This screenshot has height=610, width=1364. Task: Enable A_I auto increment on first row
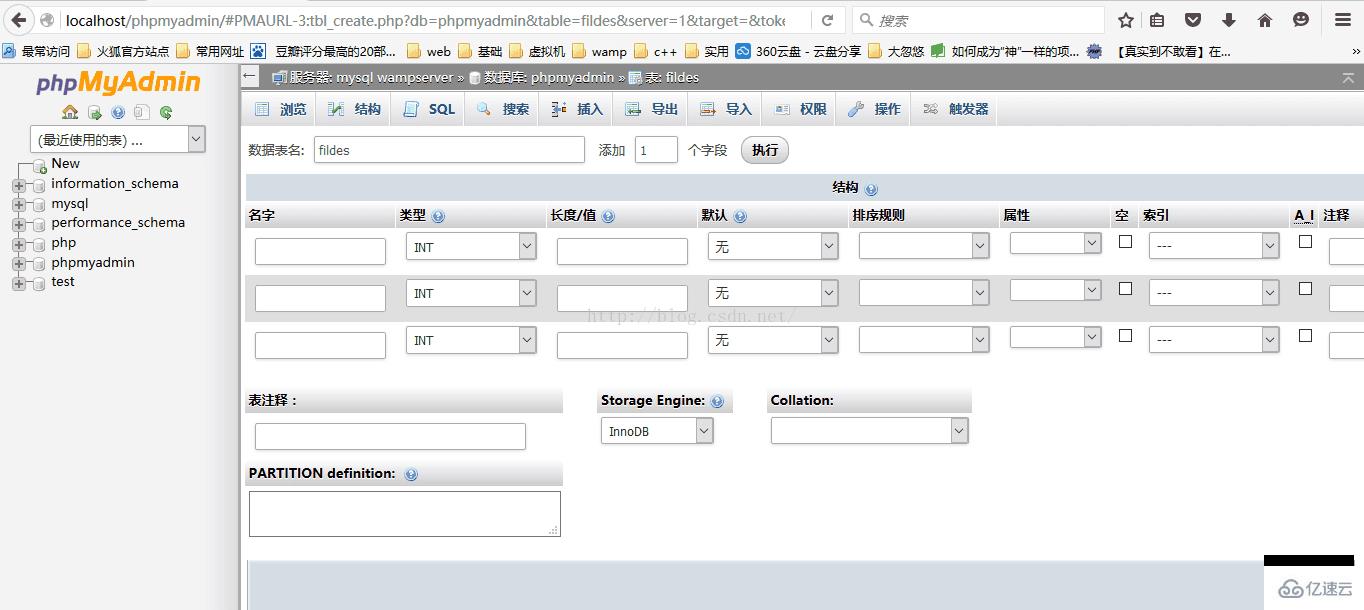tap(1303, 241)
